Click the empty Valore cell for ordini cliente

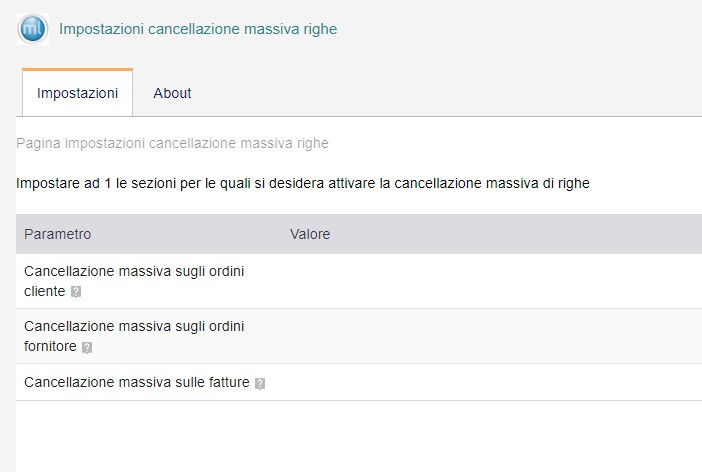[x=480, y=281]
